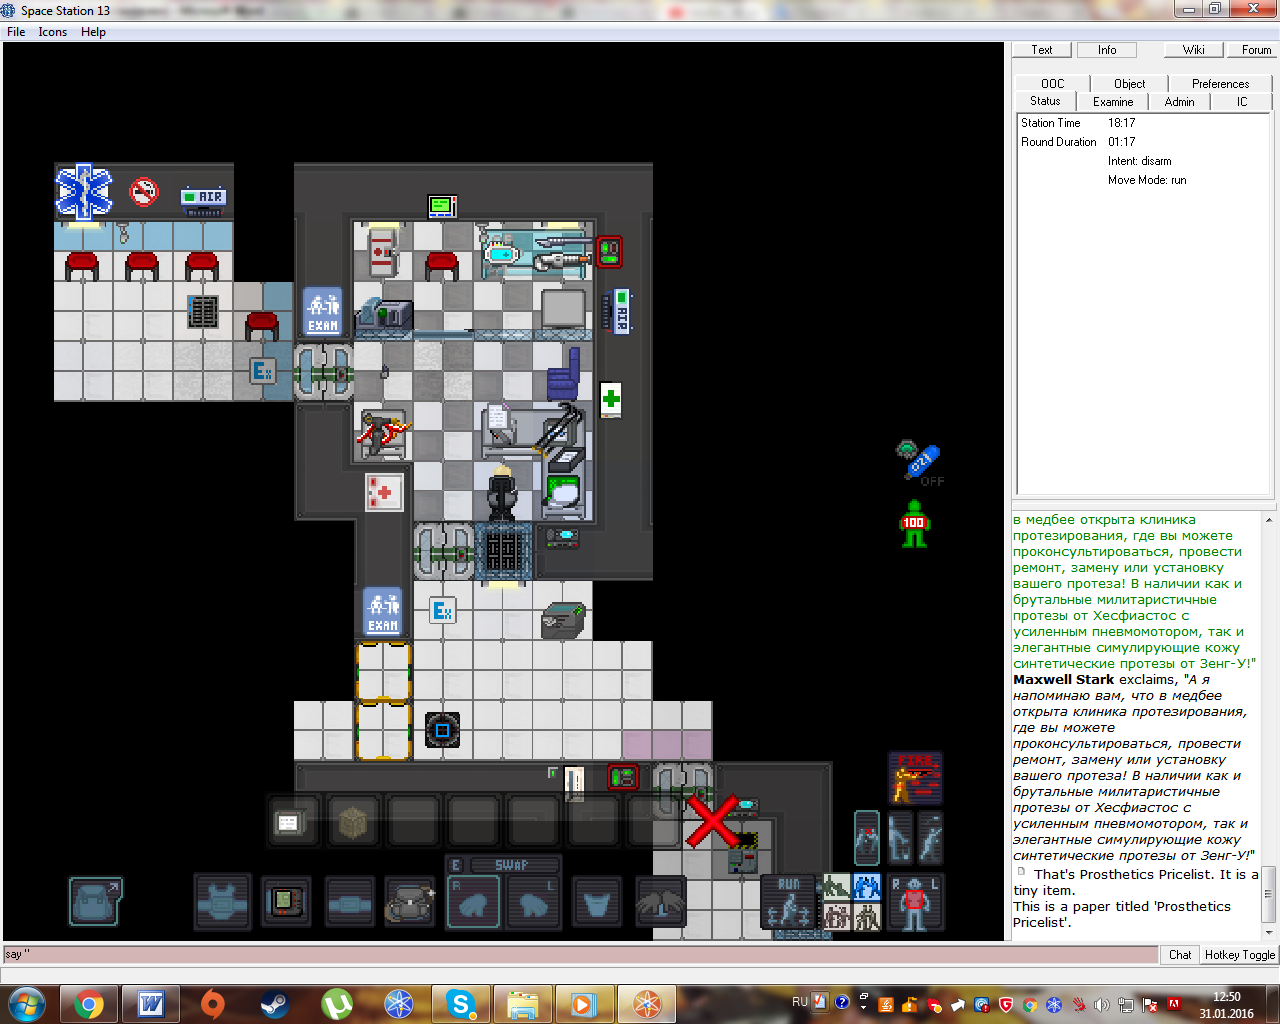Open the Help menu
Image resolution: width=1280 pixels, height=1024 pixels.
93,32
